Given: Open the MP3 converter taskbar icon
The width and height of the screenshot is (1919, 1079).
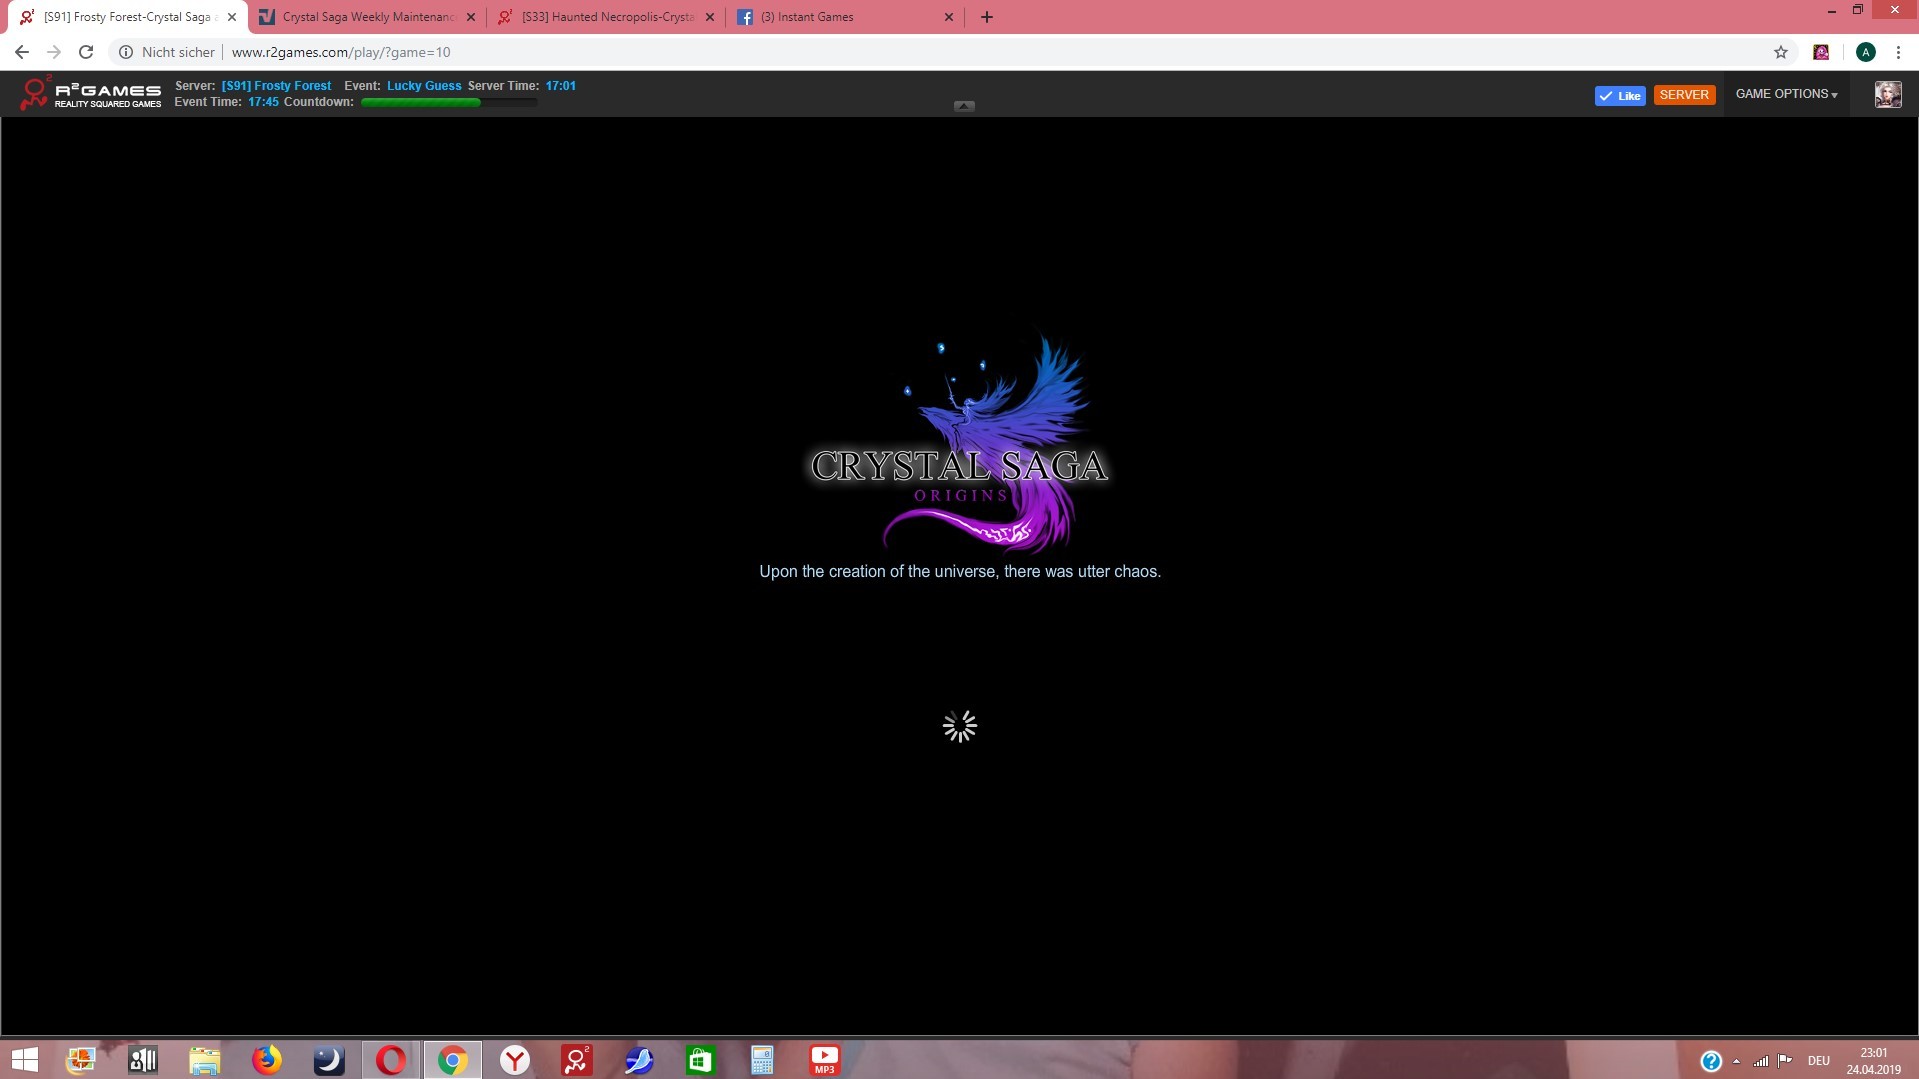Looking at the screenshot, I should 824,1060.
